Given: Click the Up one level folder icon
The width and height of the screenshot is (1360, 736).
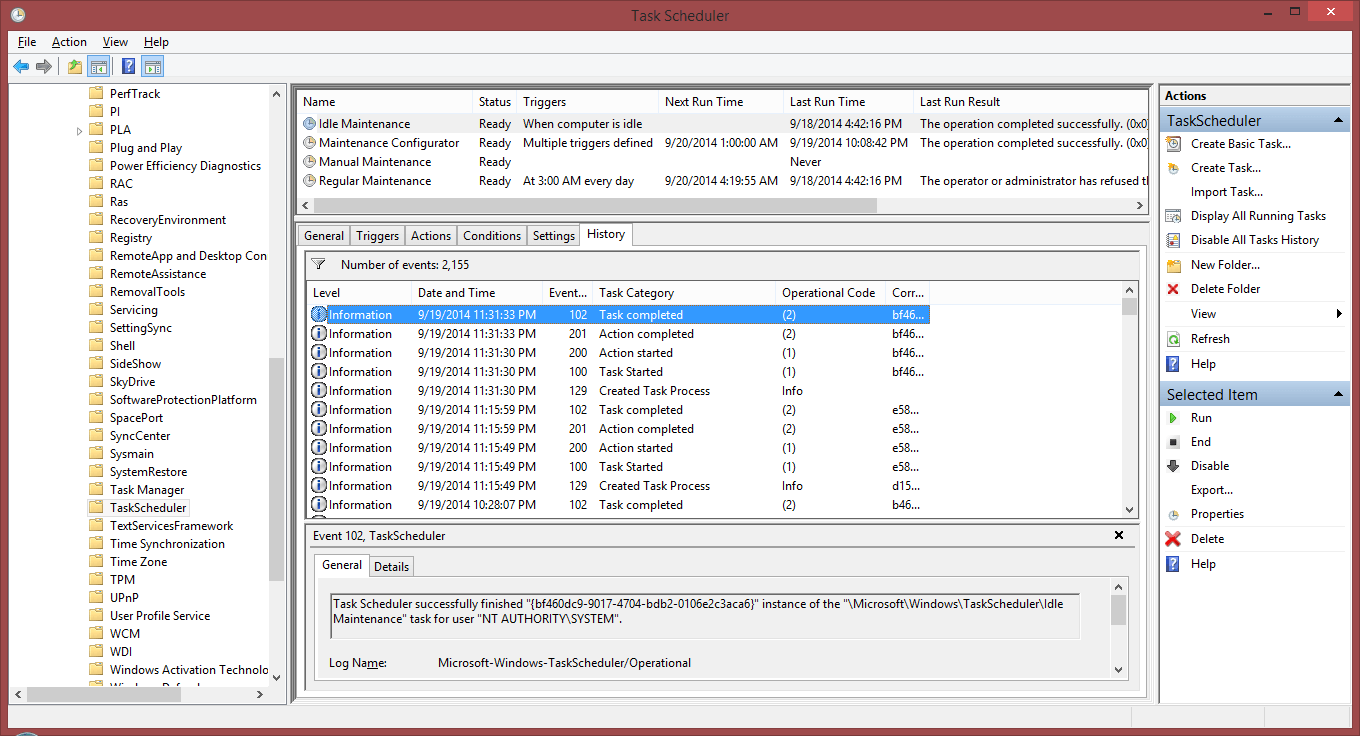Looking at the screenshot, I should pos(75,67).
